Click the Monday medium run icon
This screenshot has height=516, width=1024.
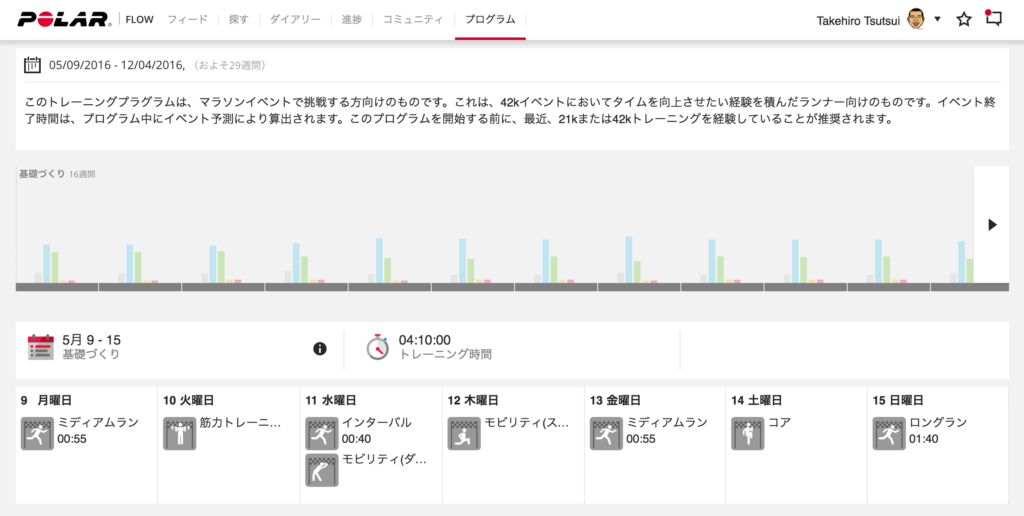(x=37, y=434)
